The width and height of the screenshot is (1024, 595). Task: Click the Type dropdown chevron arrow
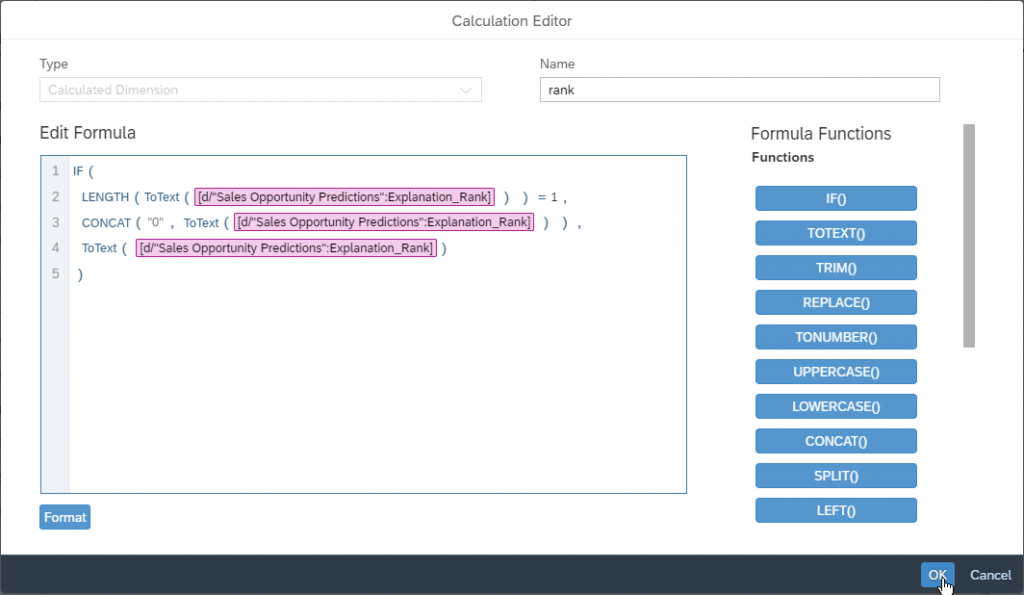(466, 90)
